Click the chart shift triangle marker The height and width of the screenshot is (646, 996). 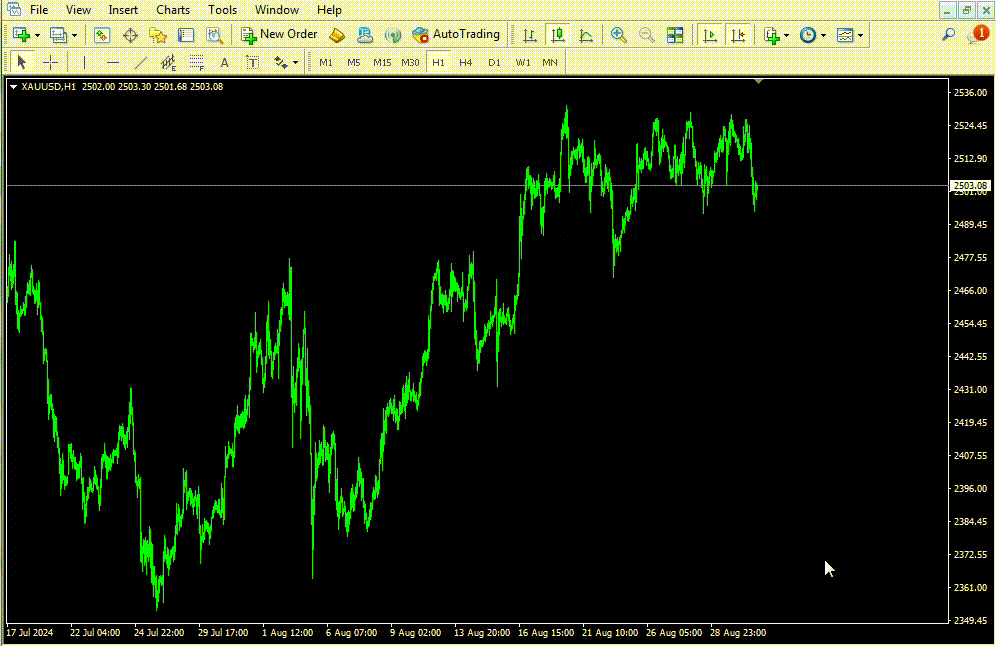pos(758,81)
